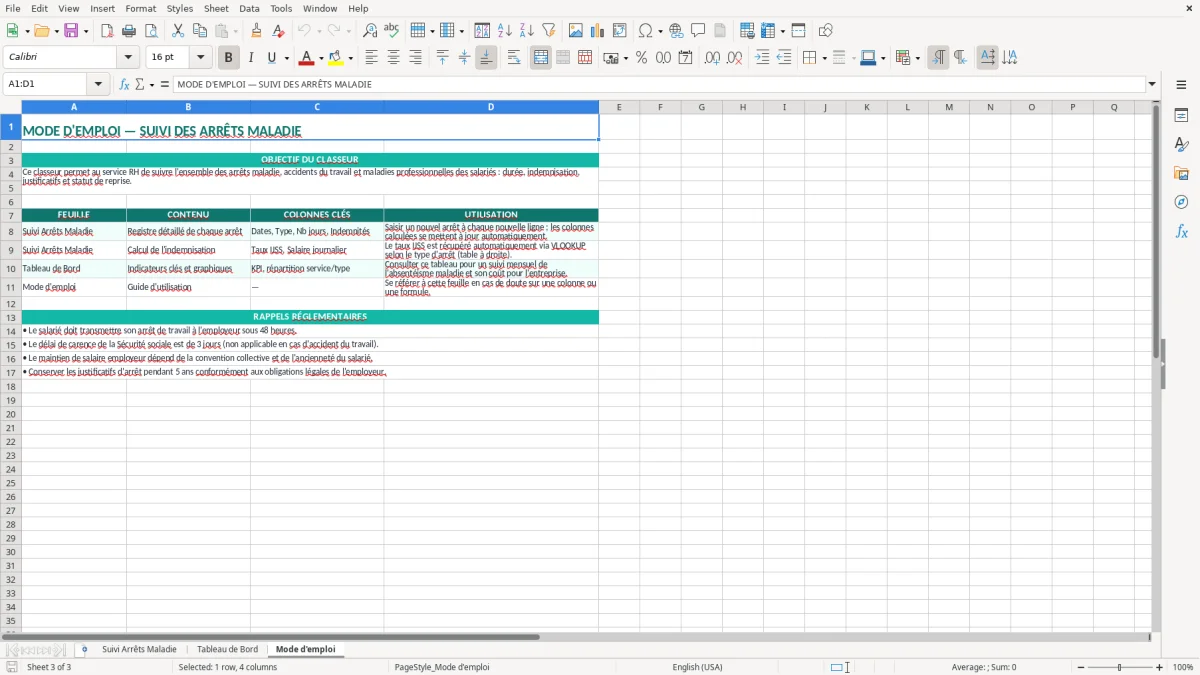Screen dimensions: 1200x675
Task: Open Print Preview toggle
Action: tap(150, 31)
